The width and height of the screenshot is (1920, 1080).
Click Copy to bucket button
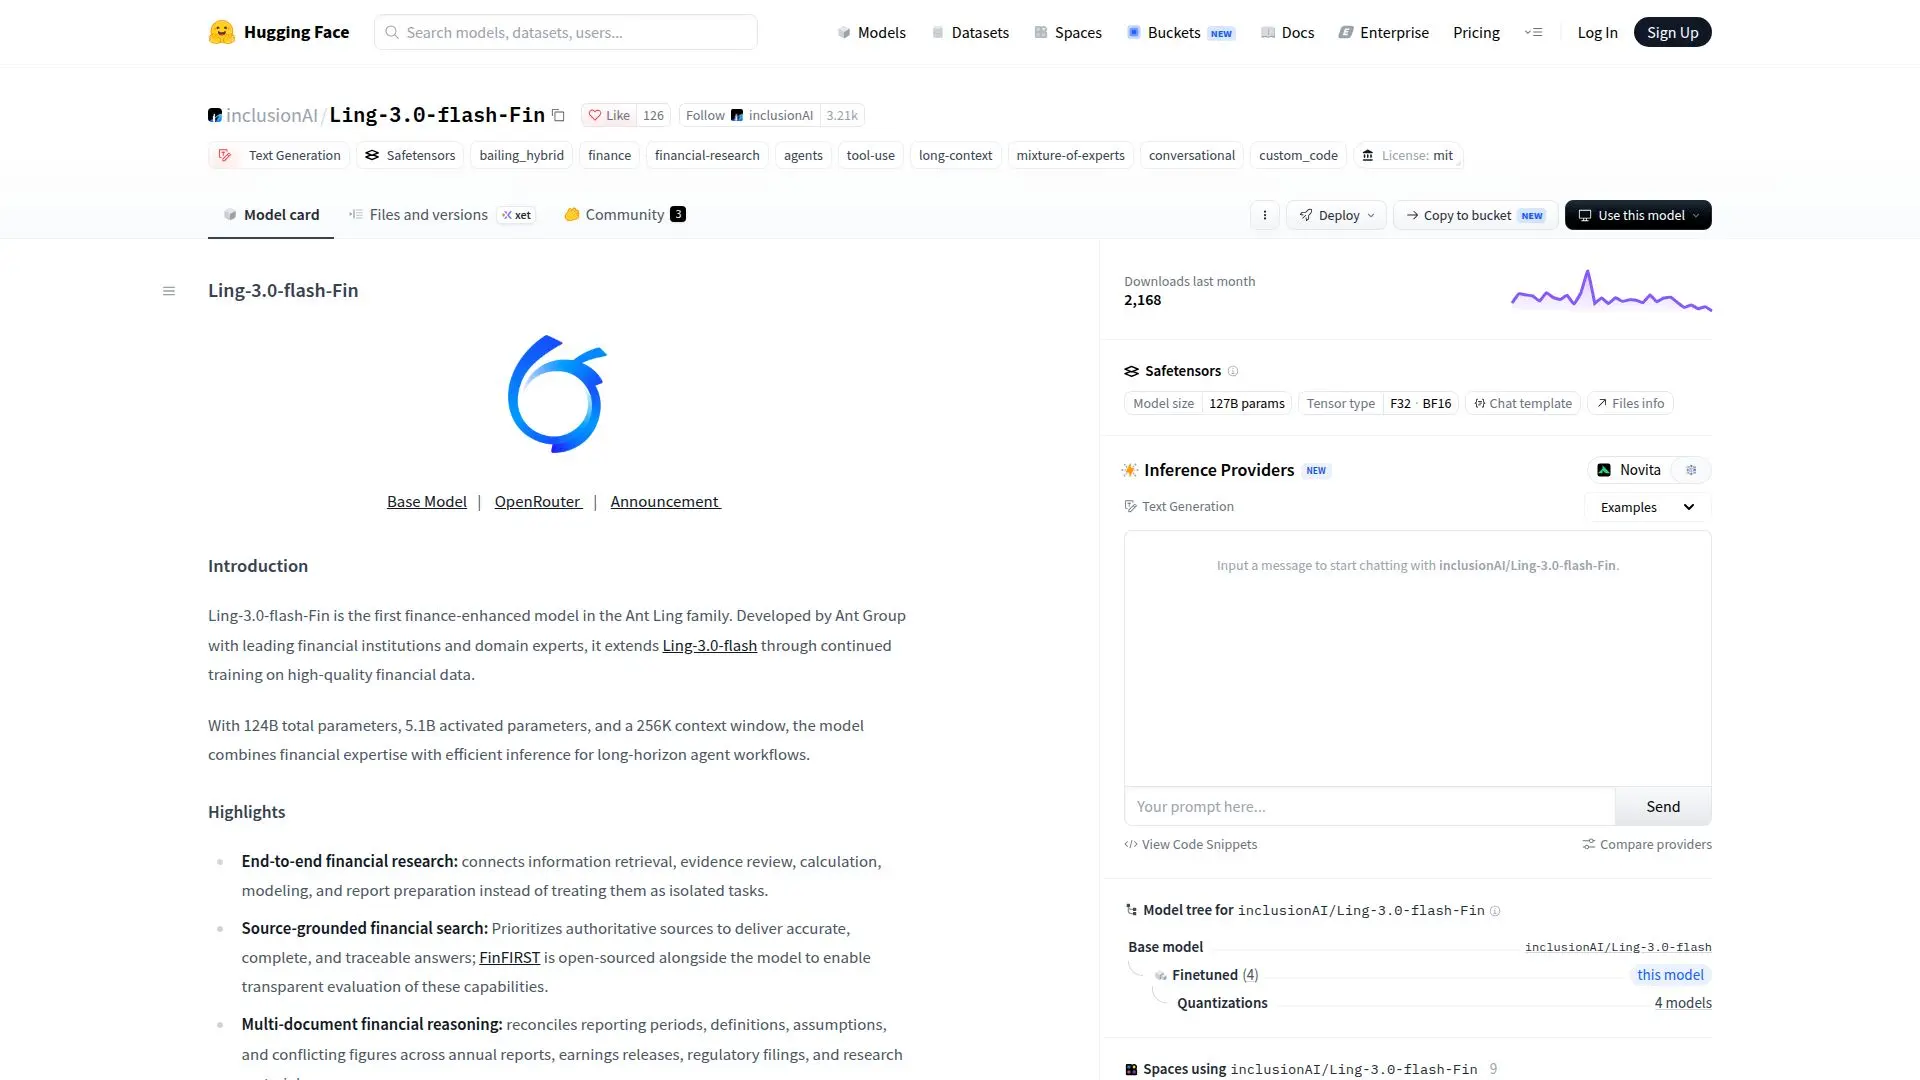[x=1475, y=215]
